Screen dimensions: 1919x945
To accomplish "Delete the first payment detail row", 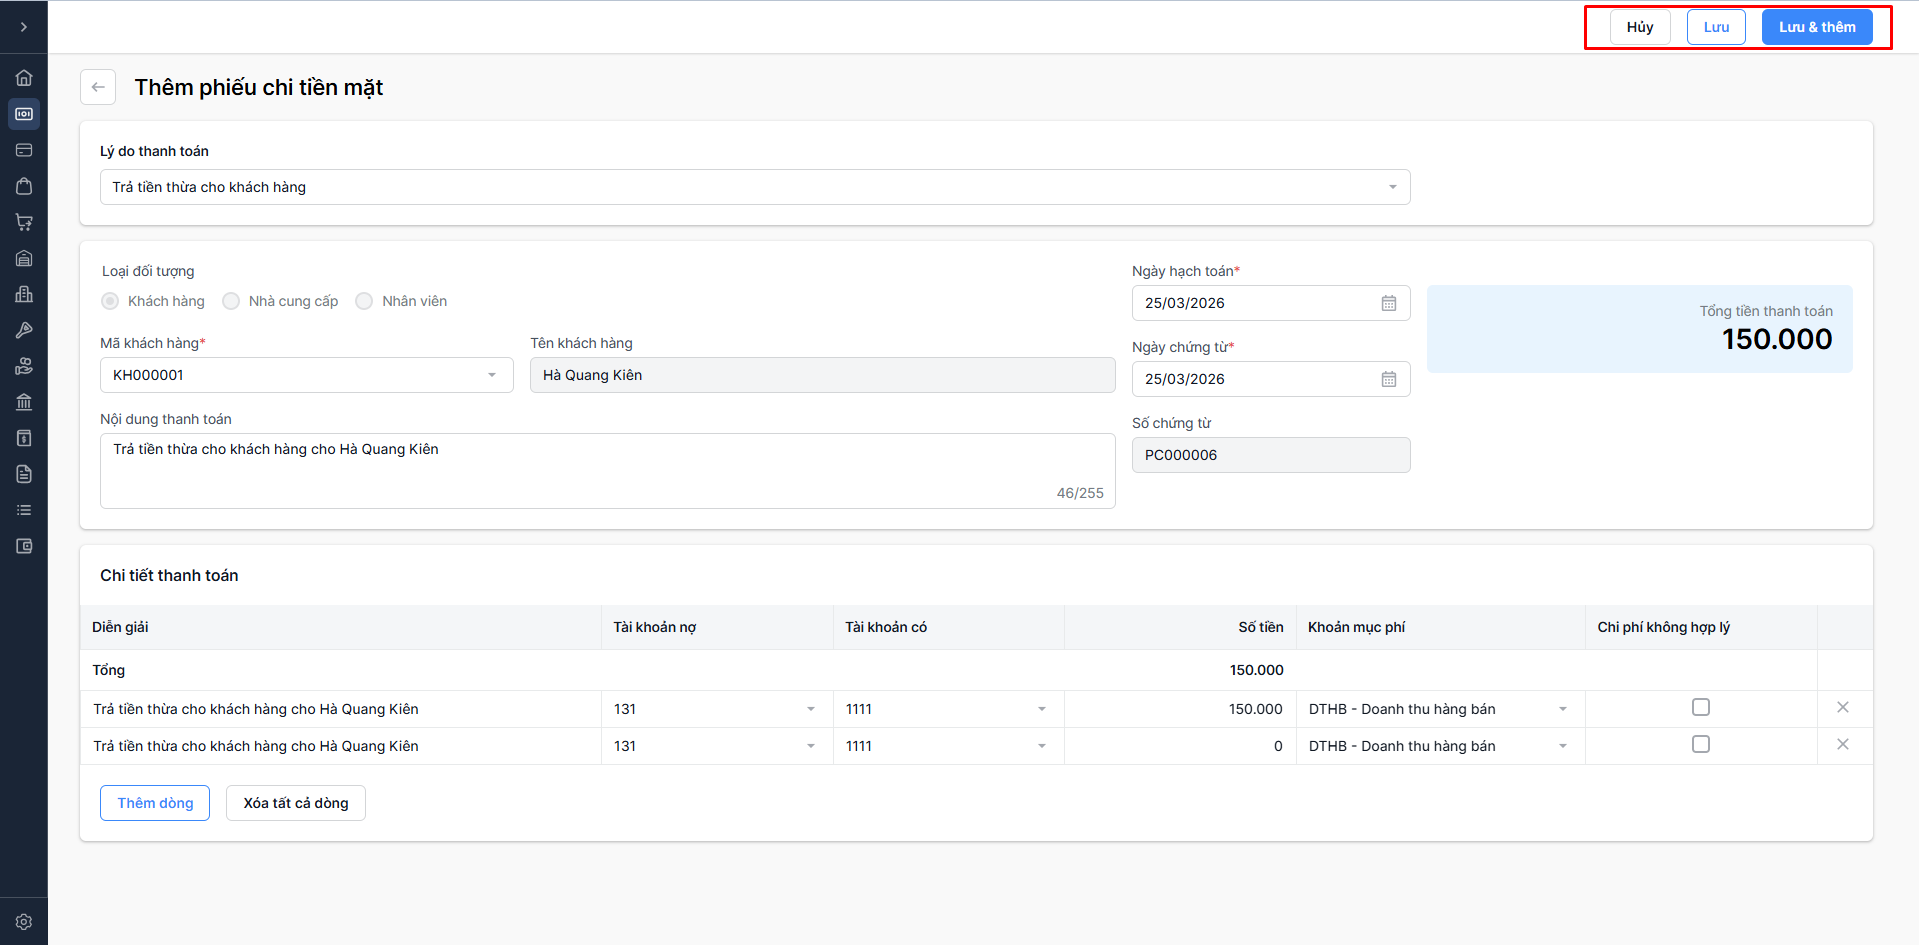I will tap(1842, 708).
